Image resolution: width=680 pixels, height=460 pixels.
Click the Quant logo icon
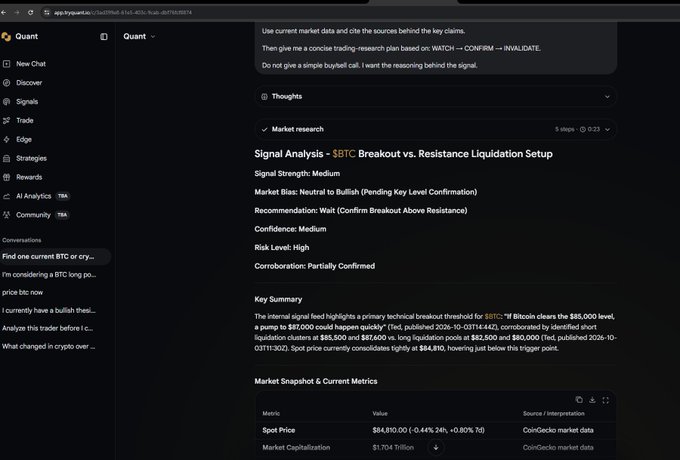pyautogui.click(x=6, y=37)
